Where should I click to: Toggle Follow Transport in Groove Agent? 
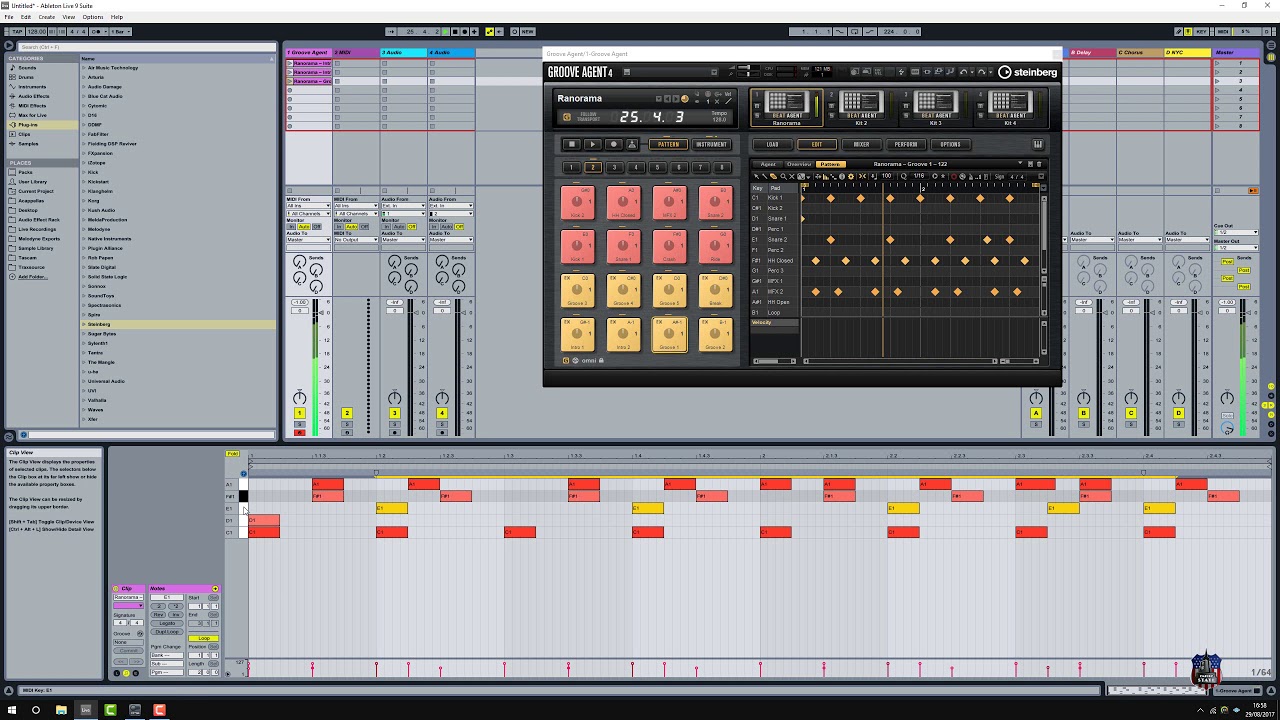[567, 117]
